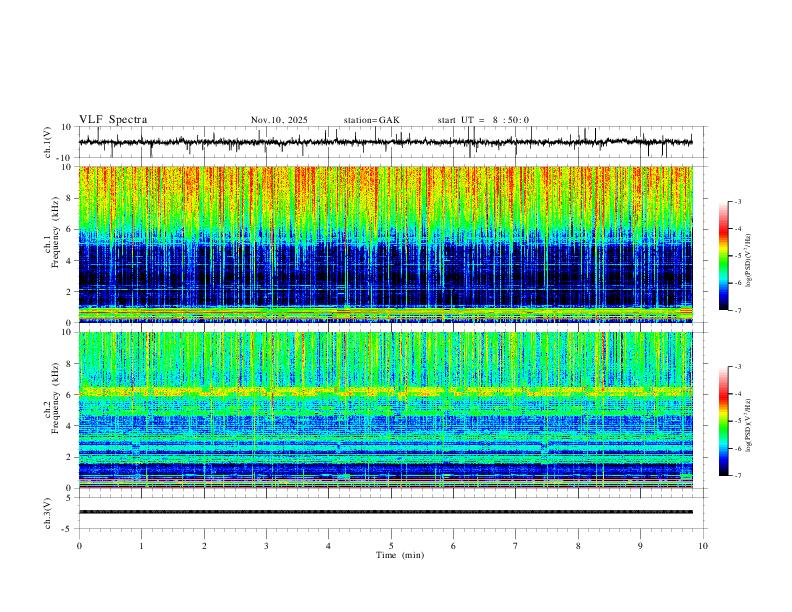Click the ch.1 PSD color bar
The image size is (792, 612).
point(724,256)
